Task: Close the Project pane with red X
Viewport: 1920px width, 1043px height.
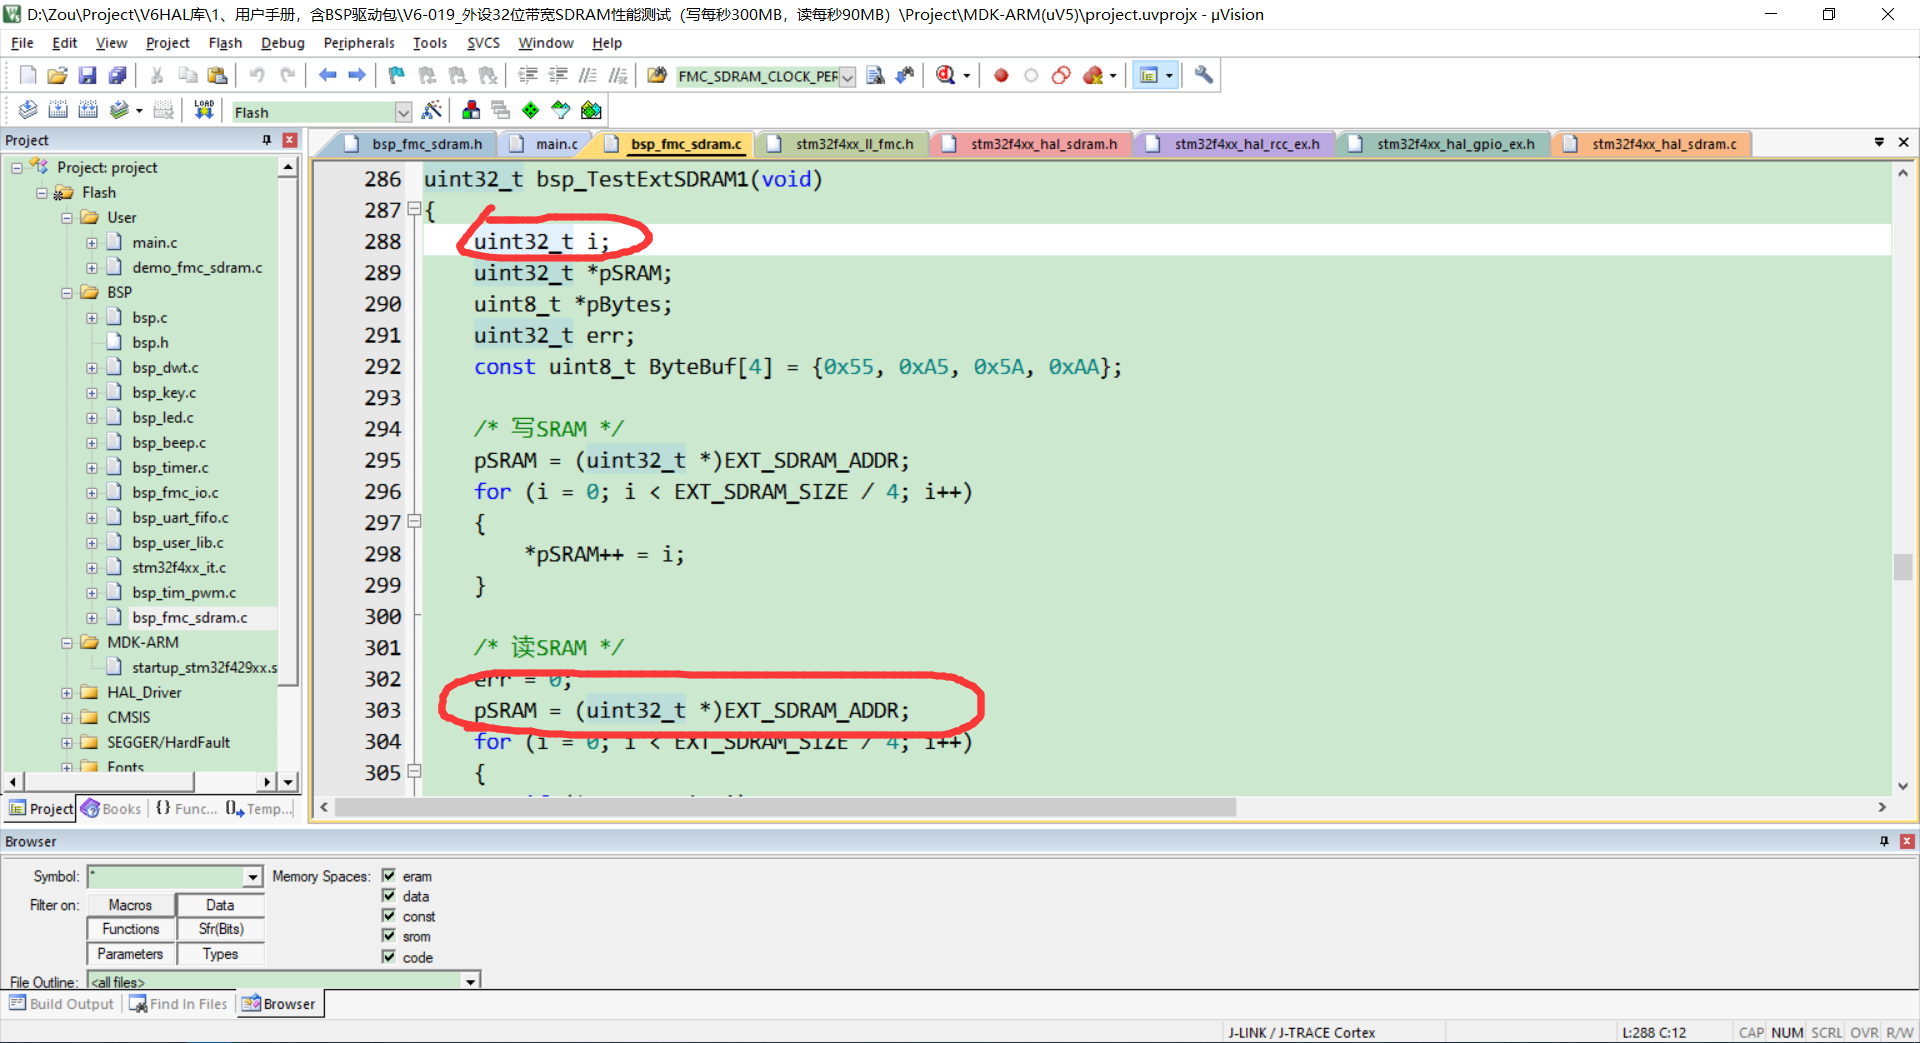Action: [x=290, y=140]
